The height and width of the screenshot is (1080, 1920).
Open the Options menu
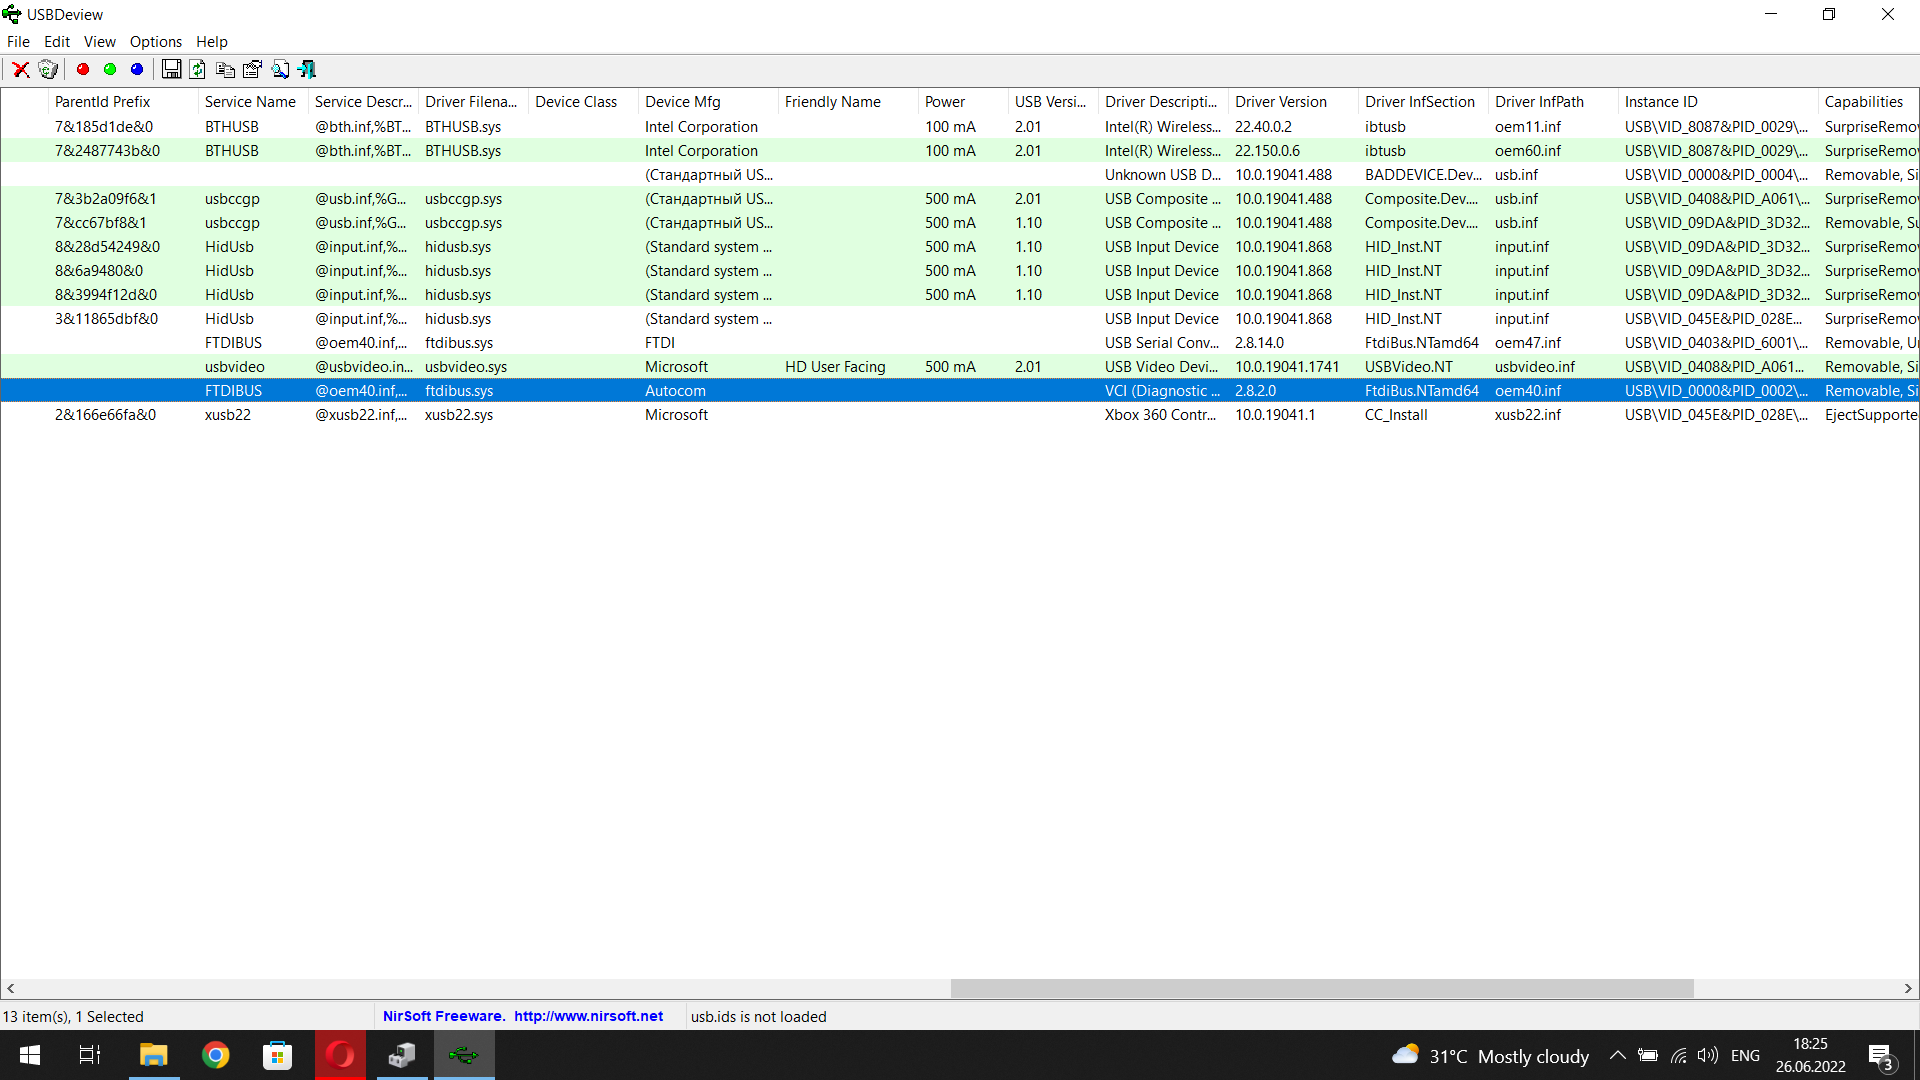click(x=155, y=41)
